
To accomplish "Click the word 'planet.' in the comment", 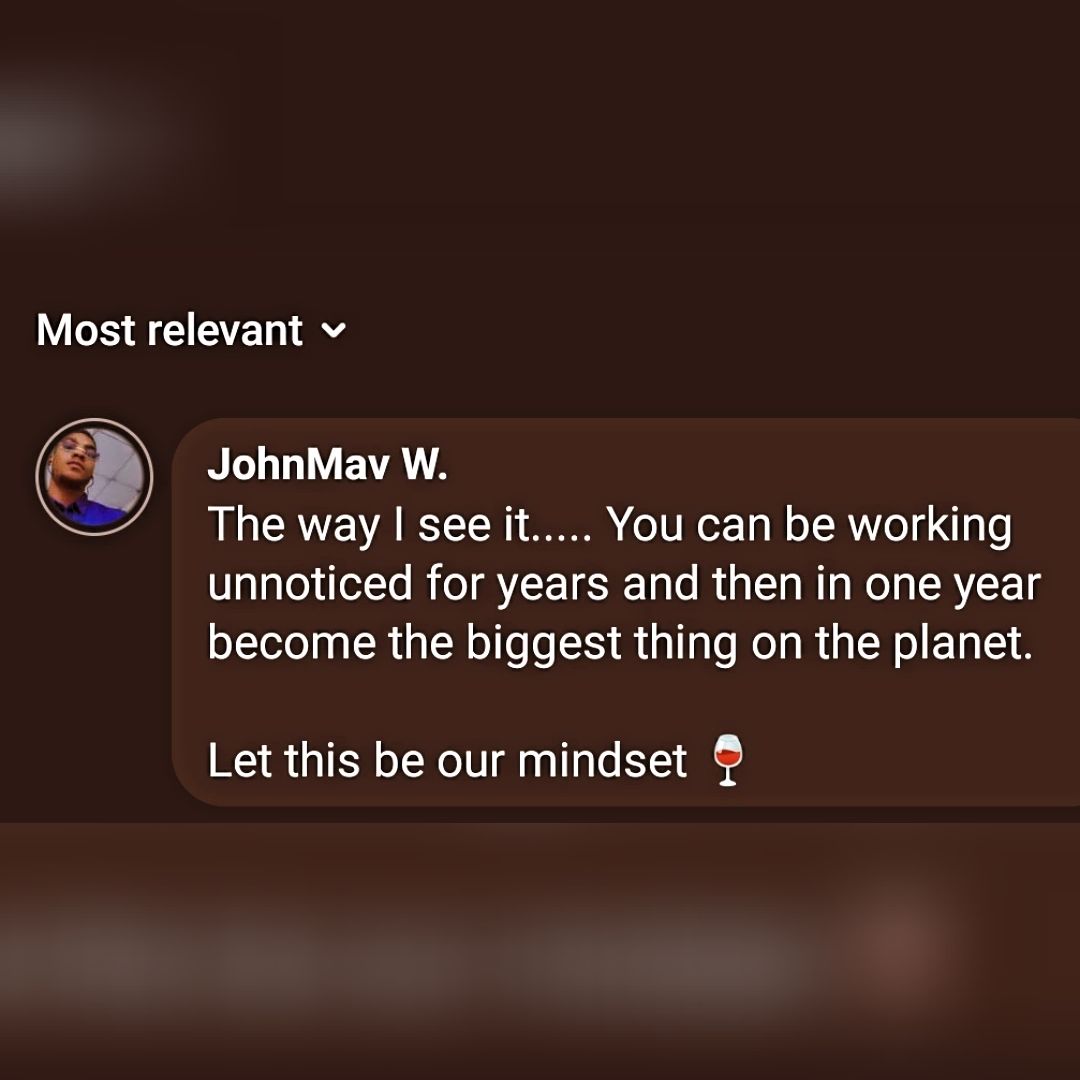I will click(x=963, y=645).
